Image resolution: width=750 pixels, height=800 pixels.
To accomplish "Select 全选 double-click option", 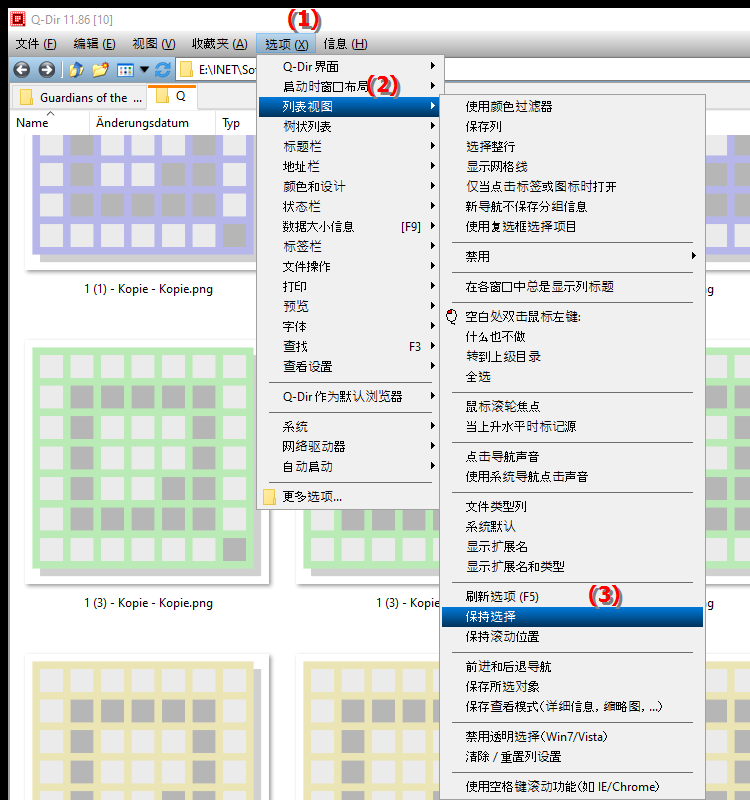I will tap(572, 377).
